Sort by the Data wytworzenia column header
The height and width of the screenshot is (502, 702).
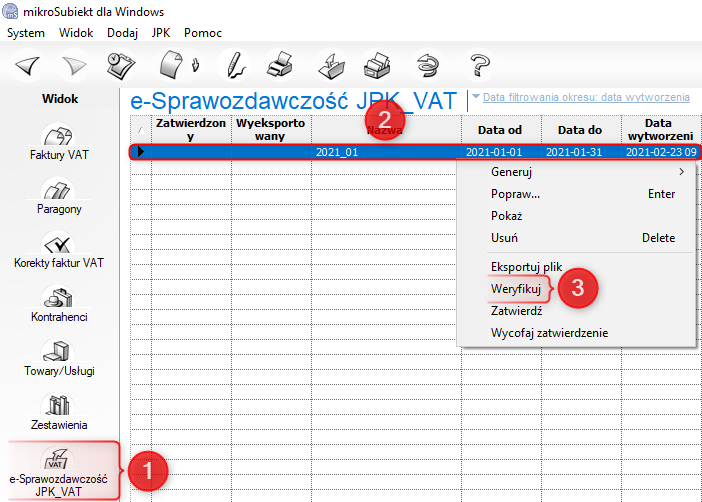tap(661, 129)
